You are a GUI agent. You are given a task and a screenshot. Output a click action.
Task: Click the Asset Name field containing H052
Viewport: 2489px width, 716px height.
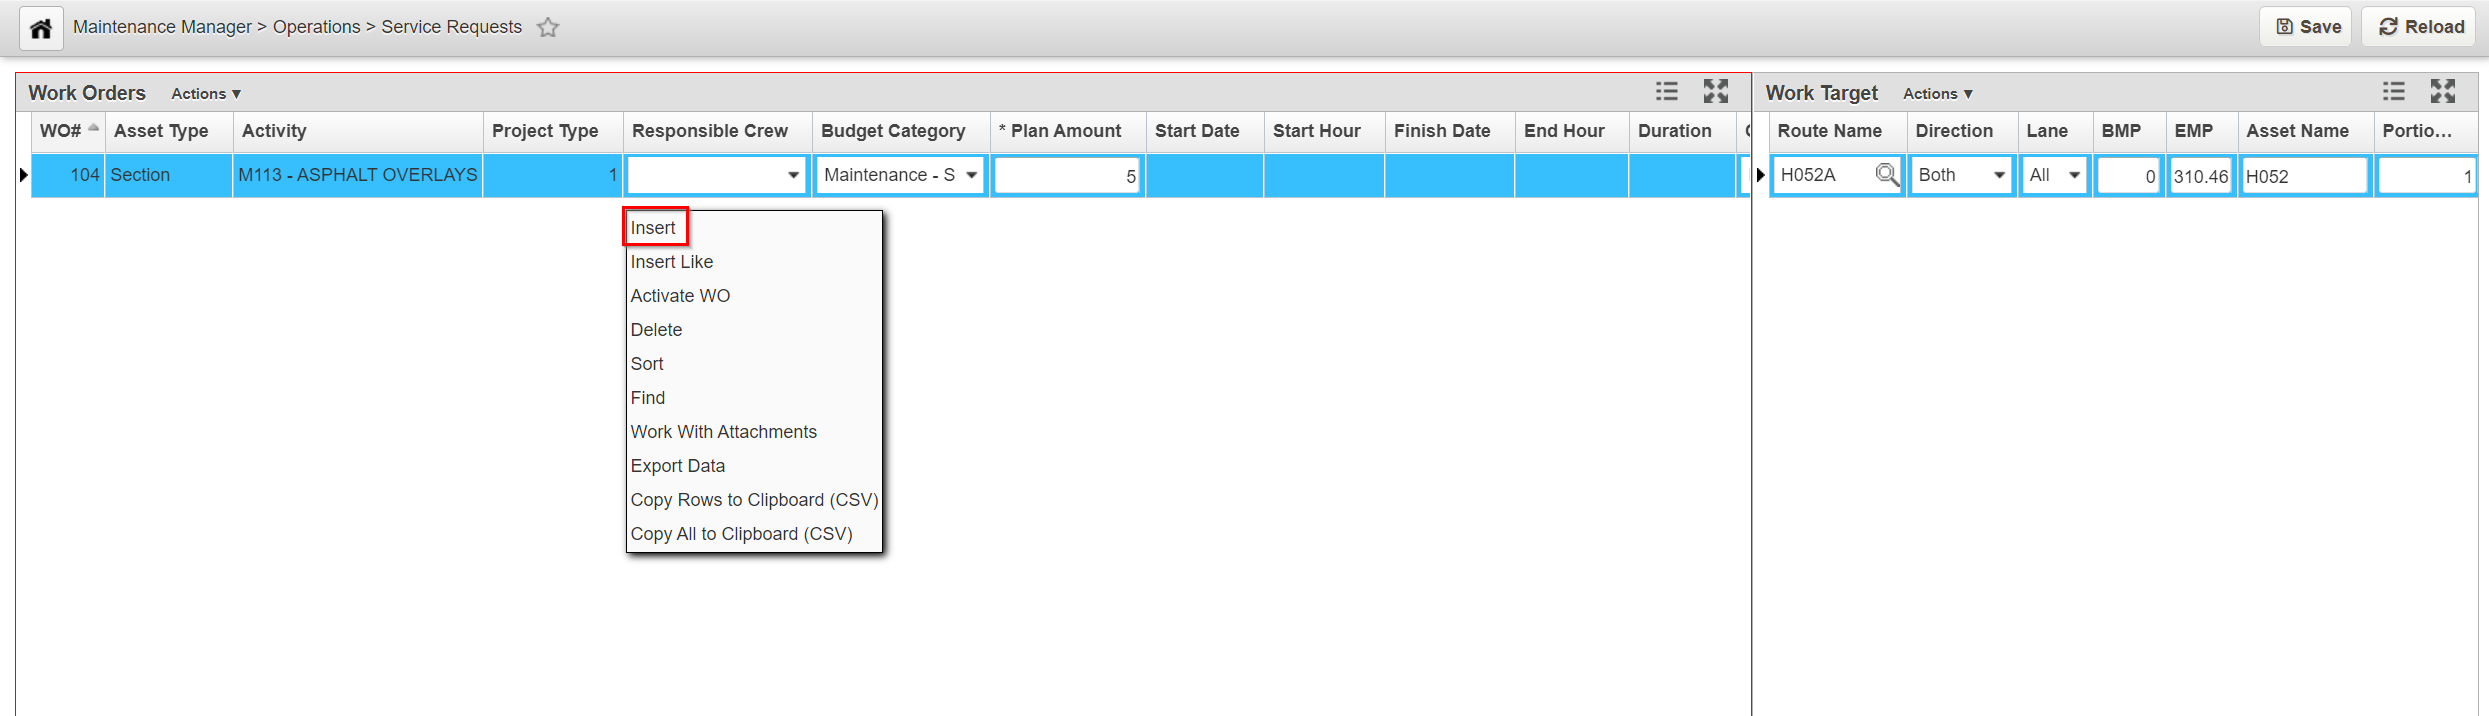pos(2303,176)
